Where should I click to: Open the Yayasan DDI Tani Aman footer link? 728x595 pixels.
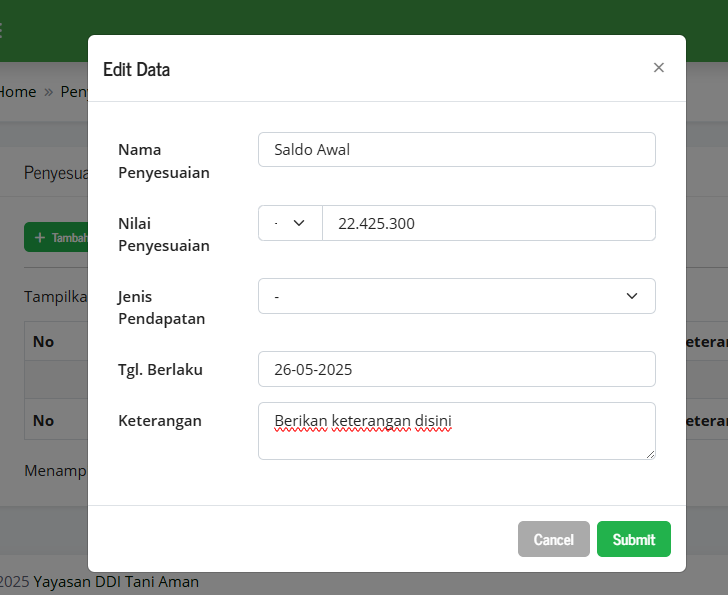point(116,582)
